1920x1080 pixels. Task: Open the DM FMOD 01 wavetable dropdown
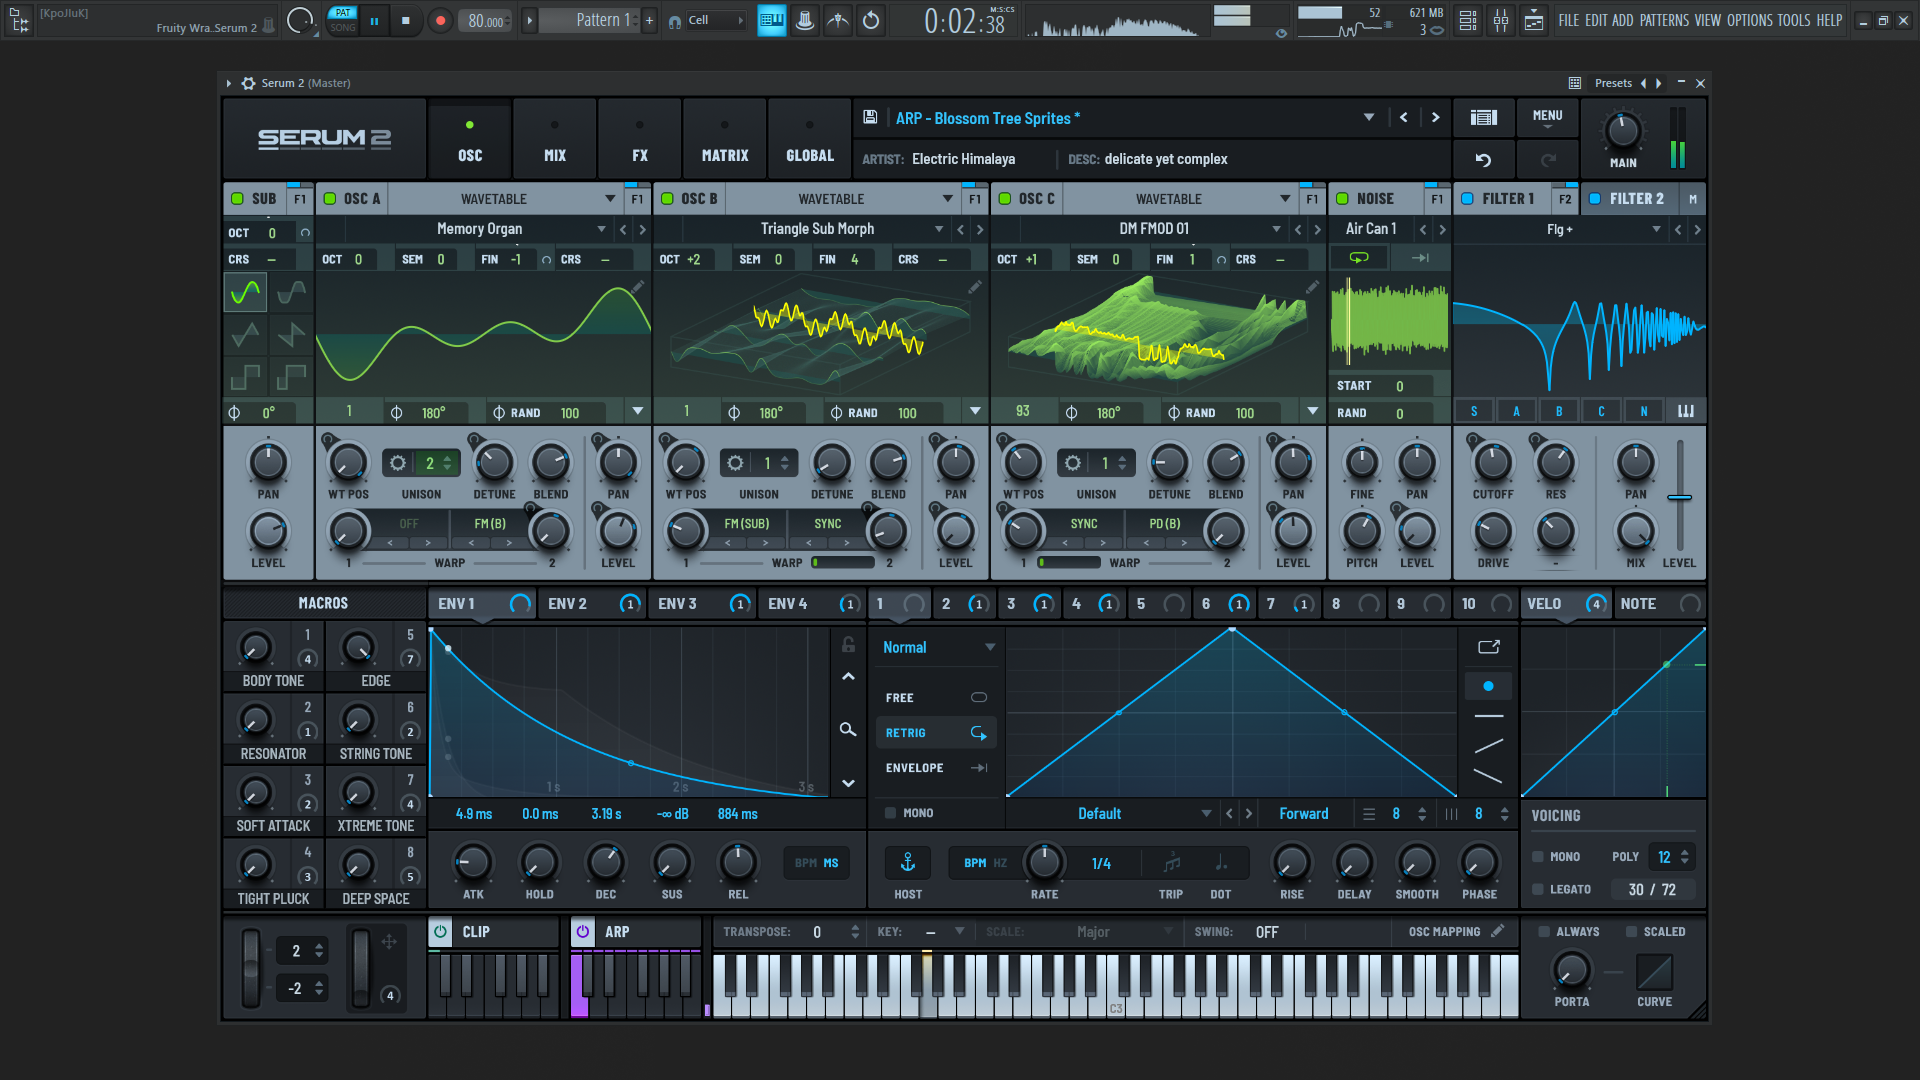pos(1276,229)
